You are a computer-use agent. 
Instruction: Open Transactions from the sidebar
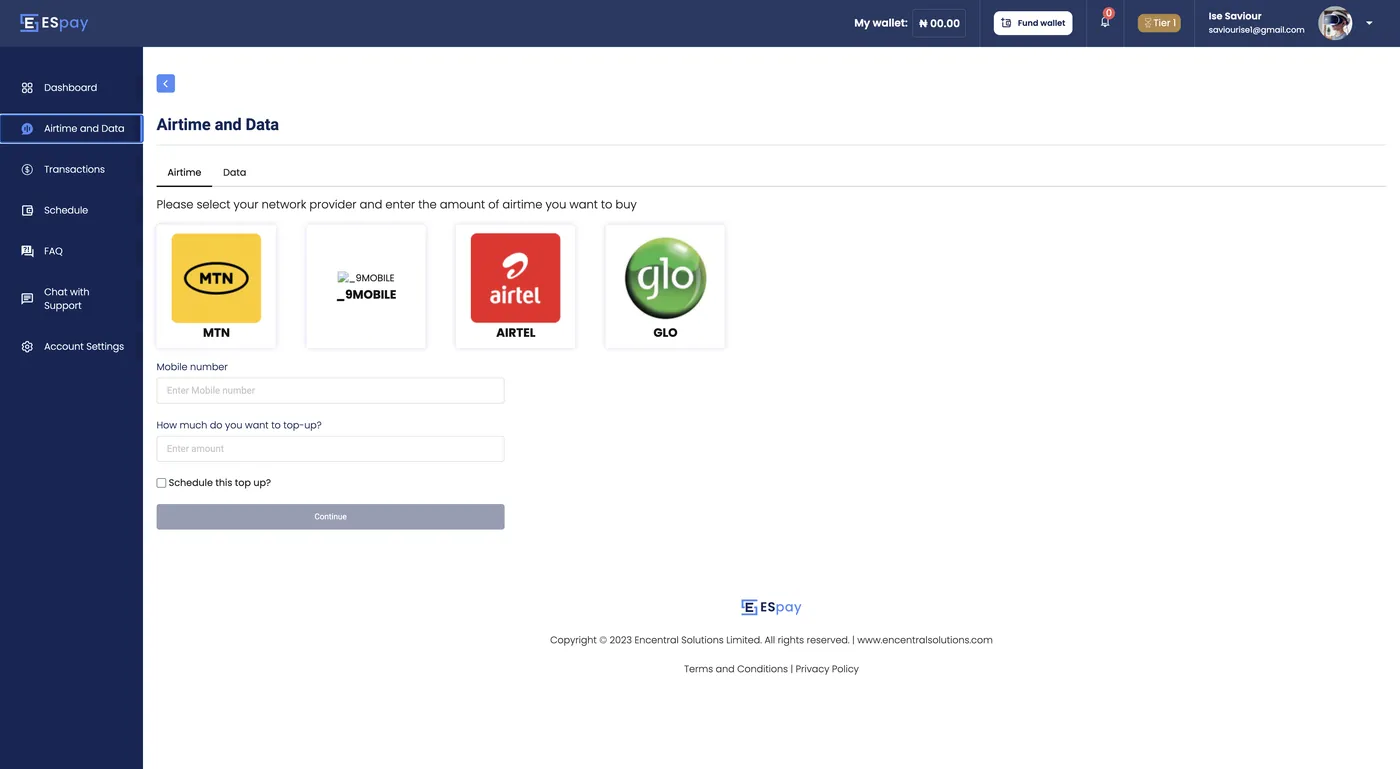point(72,169)
